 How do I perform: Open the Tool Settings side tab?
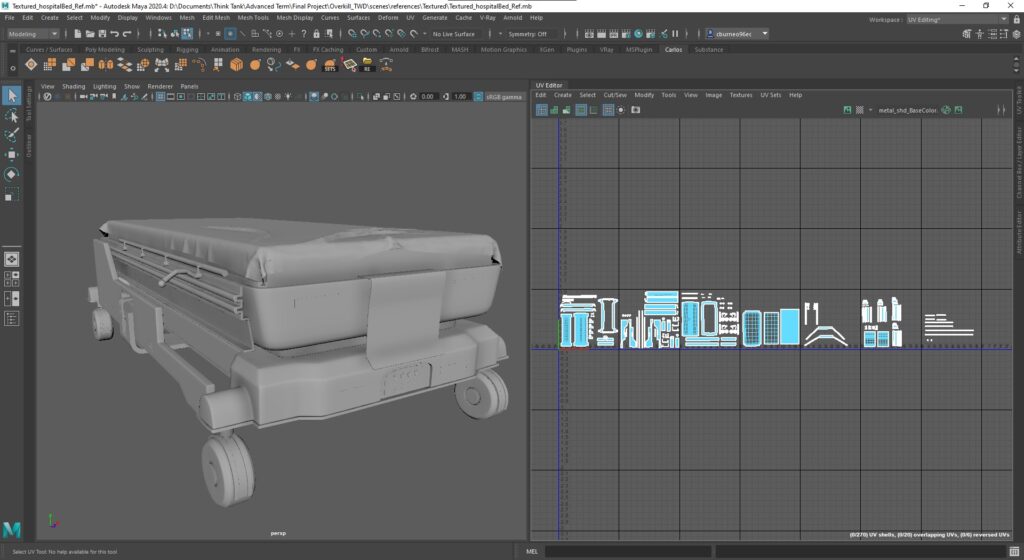click(28, 104)
